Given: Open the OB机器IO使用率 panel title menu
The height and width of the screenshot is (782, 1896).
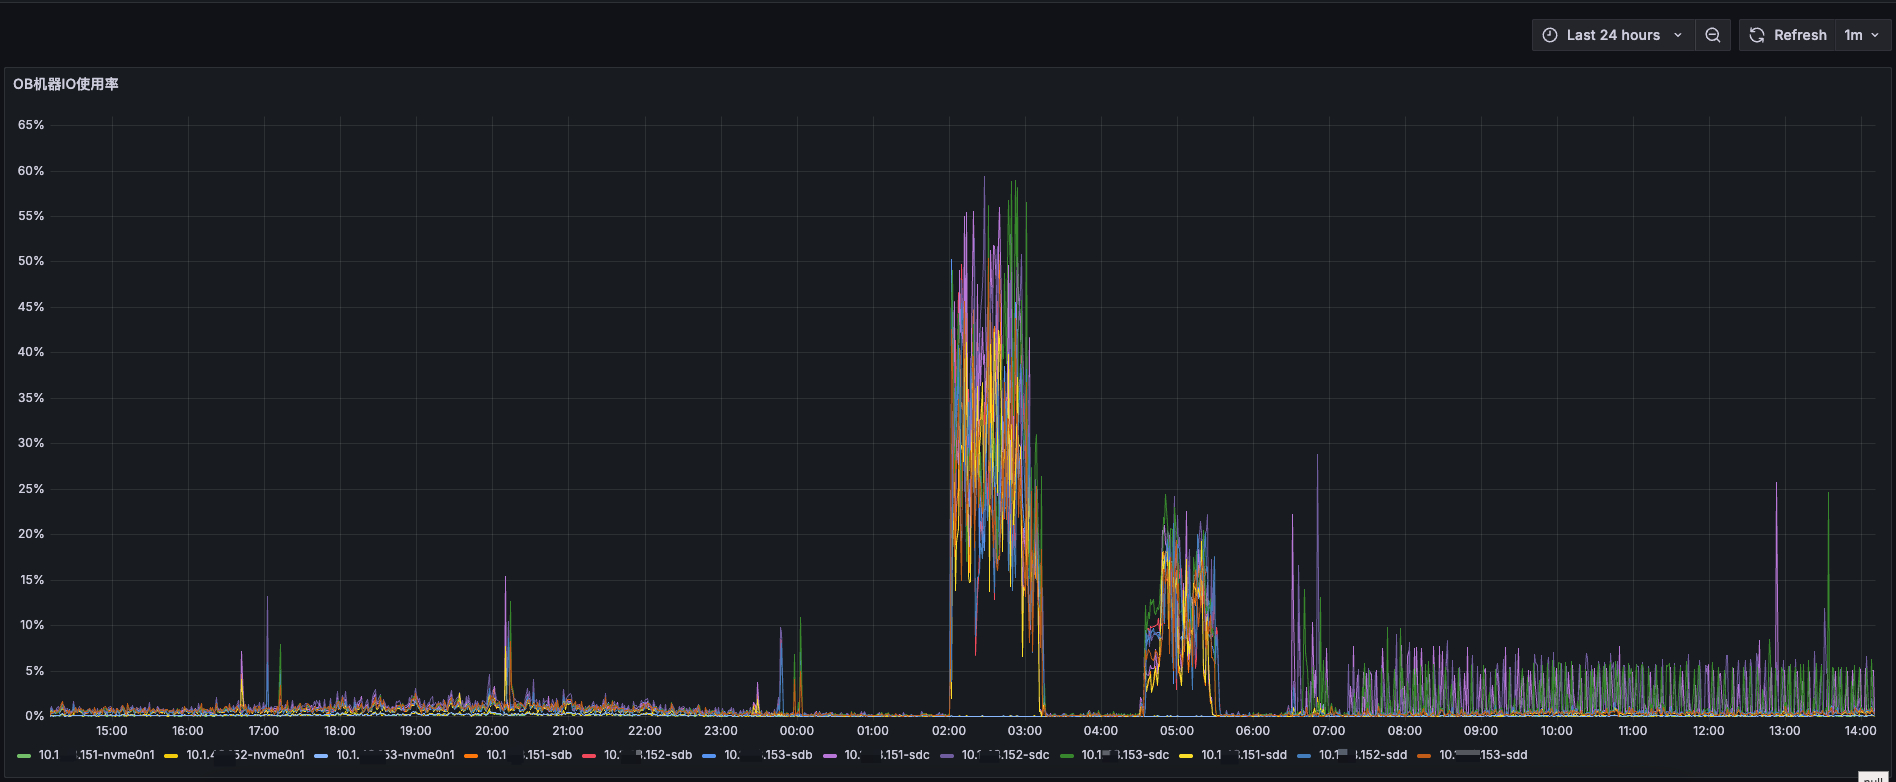Looking at the screenshot, I should [x=66, y=84].
